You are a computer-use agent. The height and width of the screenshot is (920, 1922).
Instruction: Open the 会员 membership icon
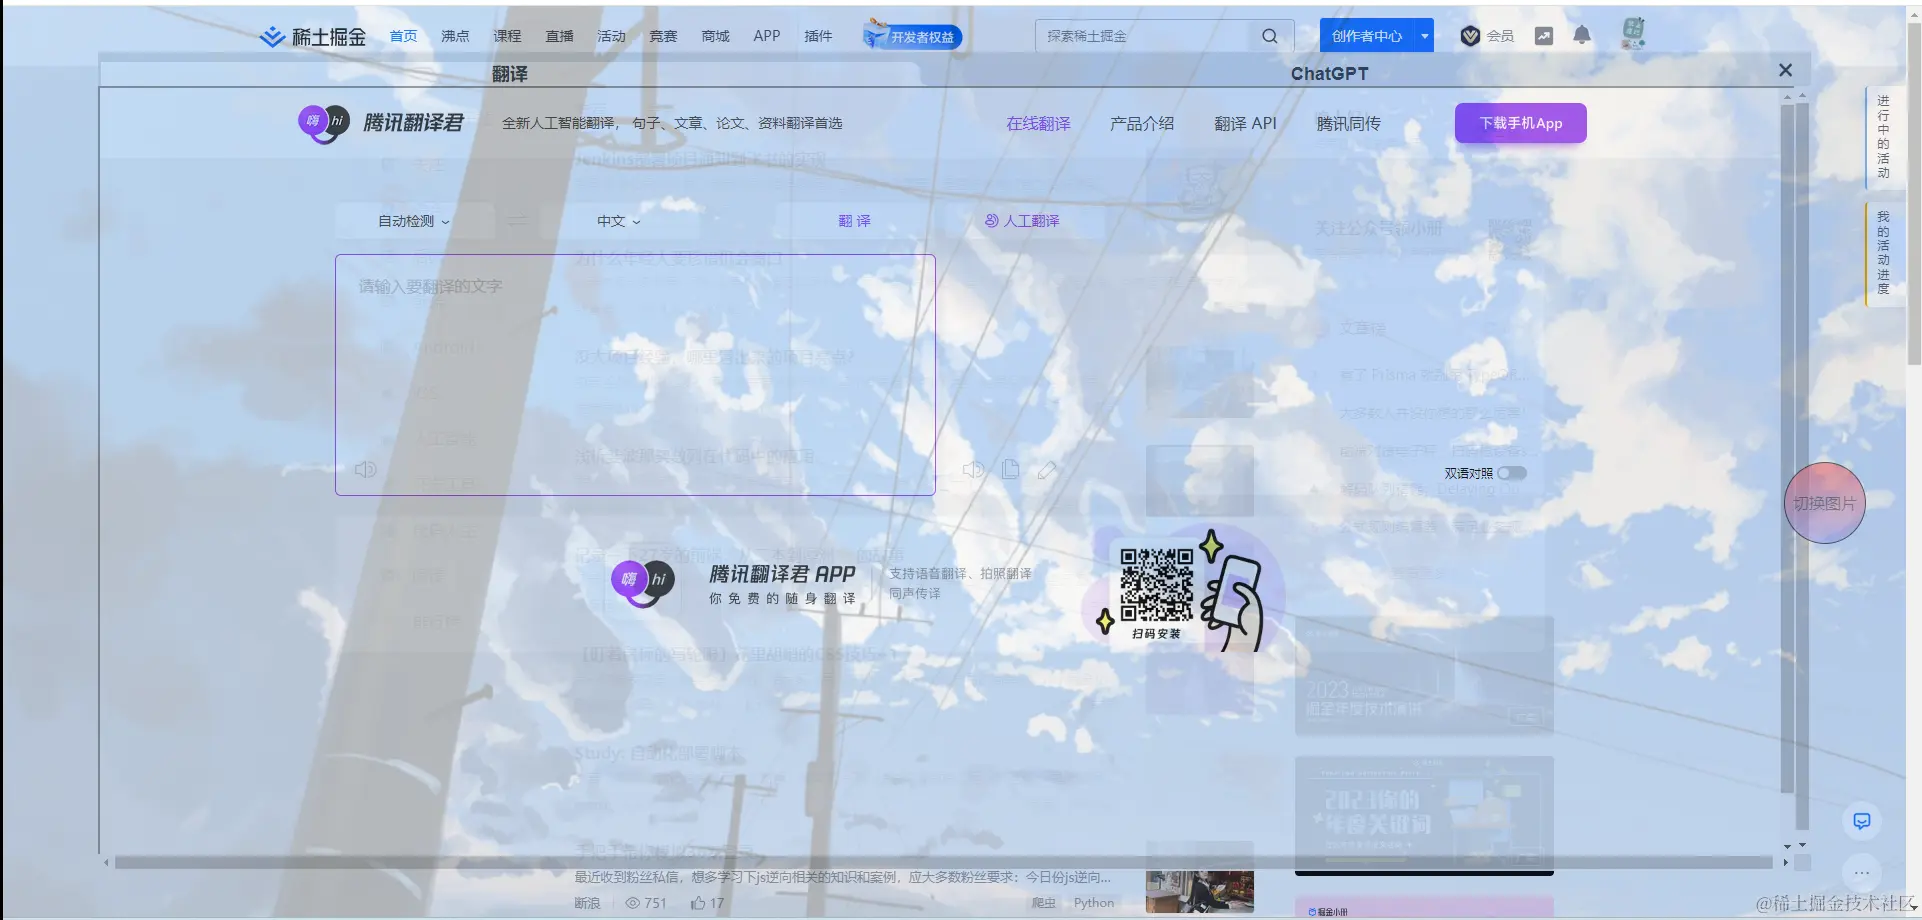[x=1487, y=36]
